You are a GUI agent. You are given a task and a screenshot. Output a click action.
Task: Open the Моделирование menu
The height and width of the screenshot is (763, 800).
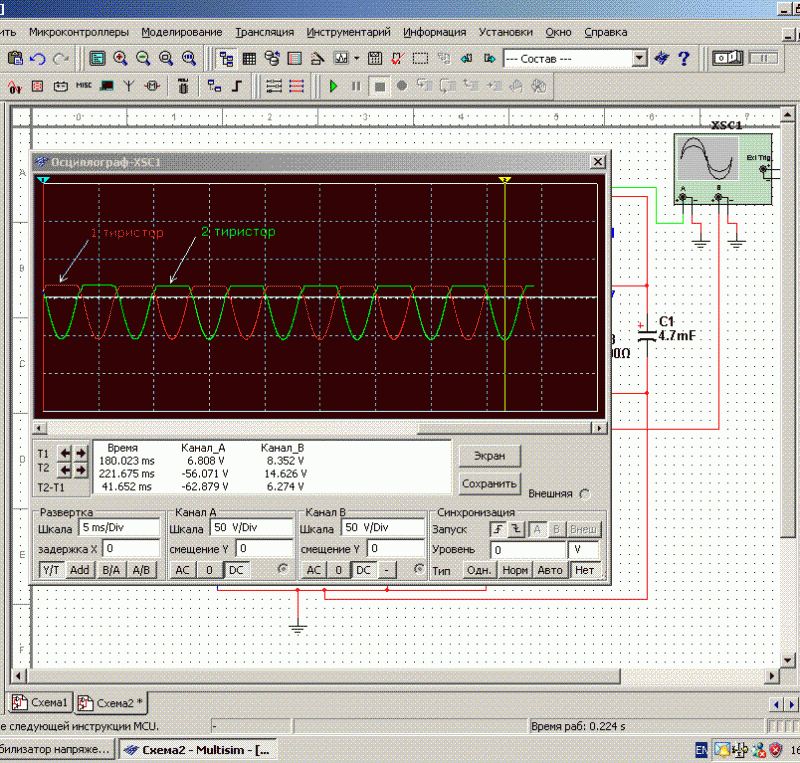tap(182, 32)
